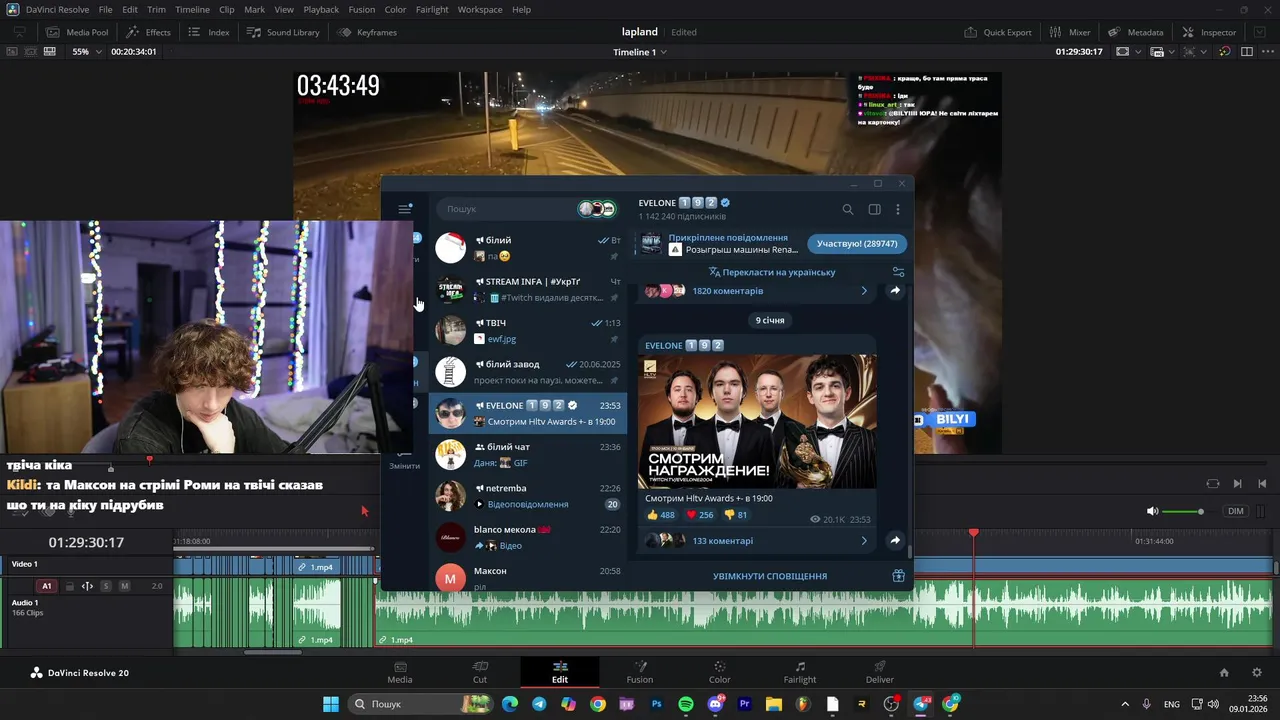Open the File menu
The image size is (1280, 720).
105,9
